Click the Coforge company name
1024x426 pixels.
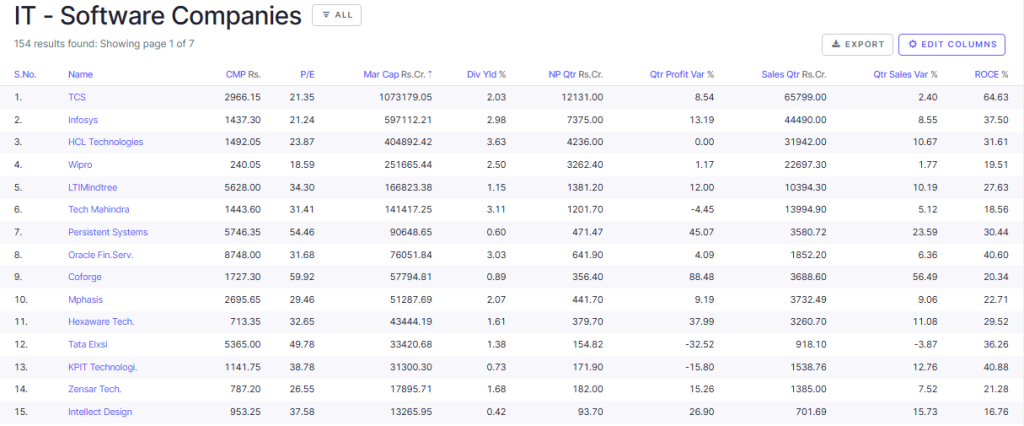click(x=85, y=277)
